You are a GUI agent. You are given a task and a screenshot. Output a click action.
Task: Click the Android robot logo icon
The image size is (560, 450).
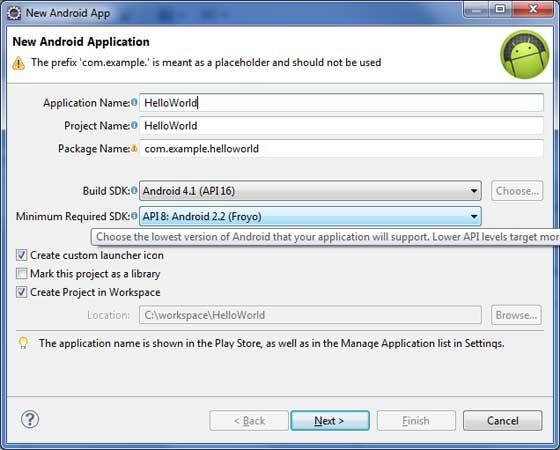(x=524, y=54)
